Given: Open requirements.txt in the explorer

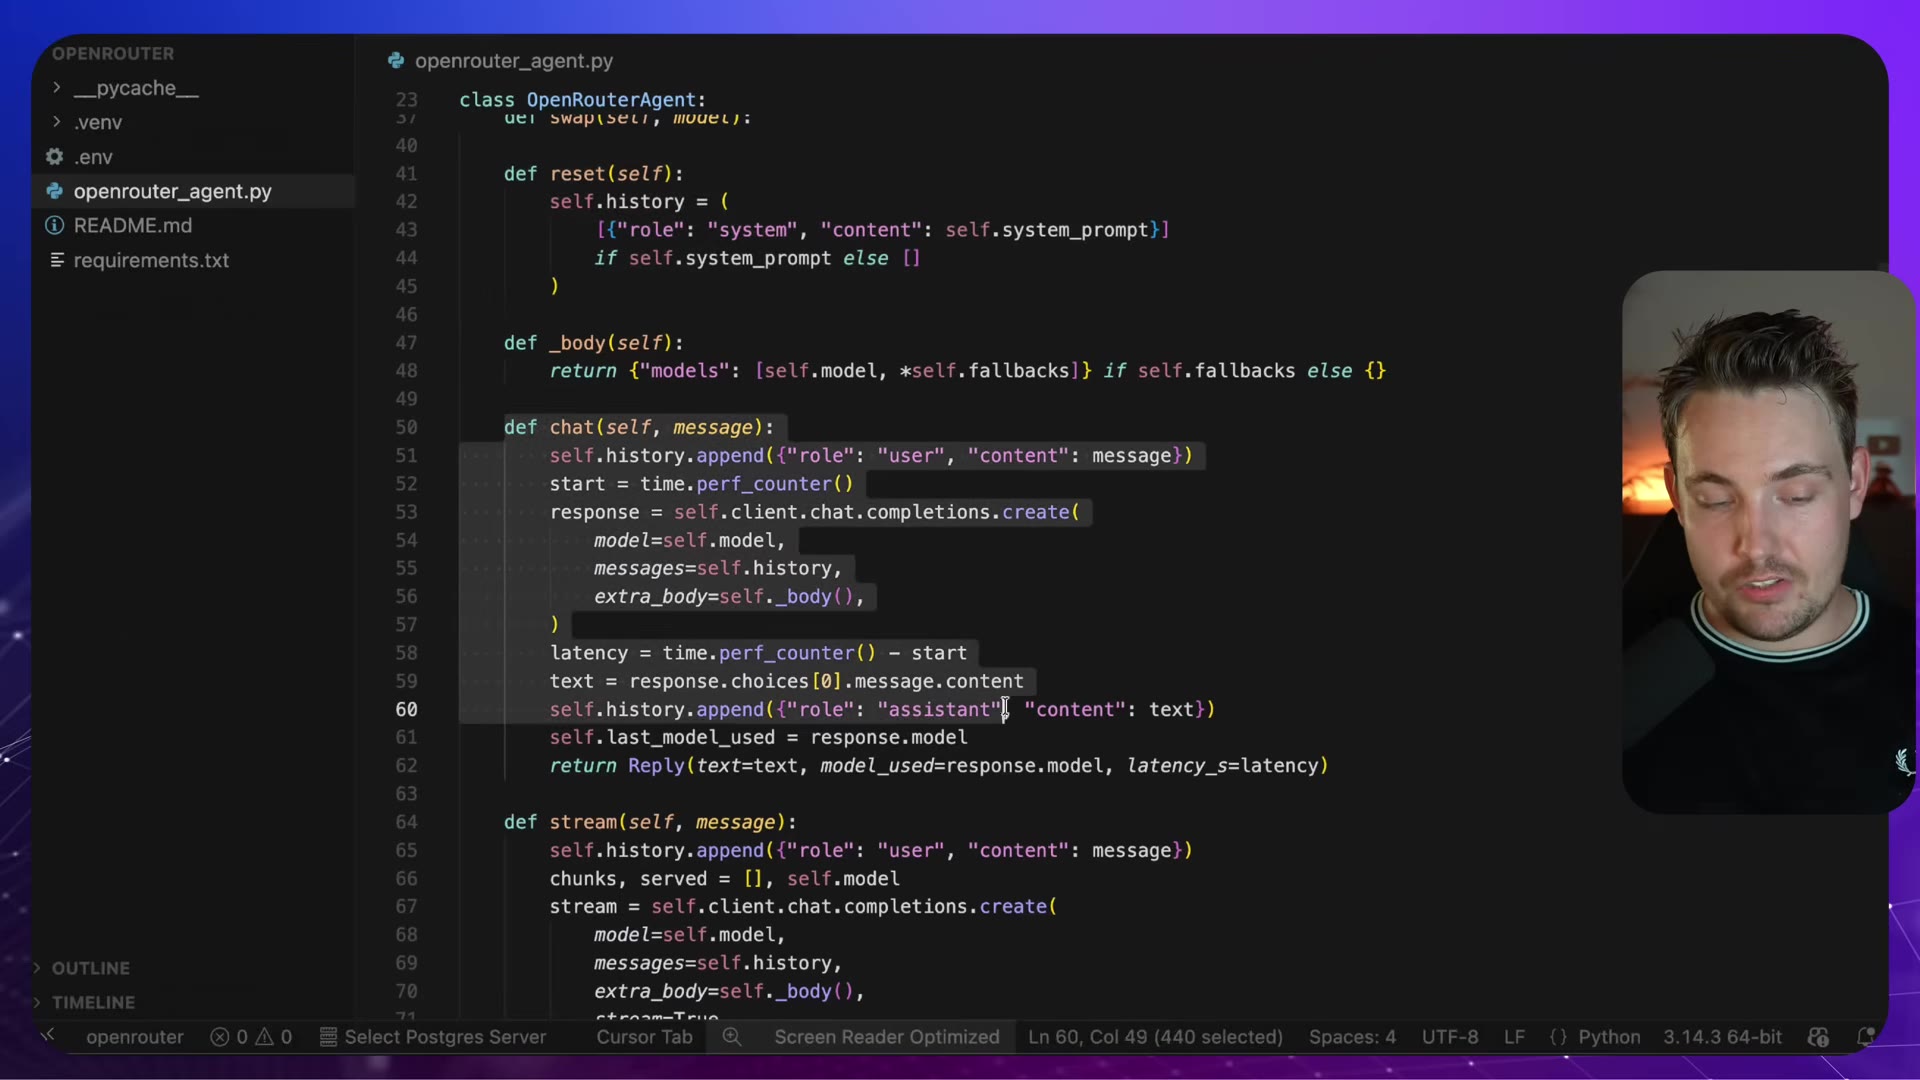Looking at the screenshot, I should click(151, 260).
